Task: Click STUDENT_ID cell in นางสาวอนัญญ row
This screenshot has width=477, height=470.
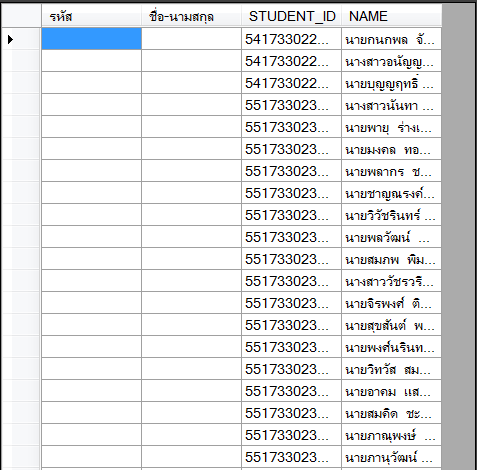Action: tap(291, 61)
